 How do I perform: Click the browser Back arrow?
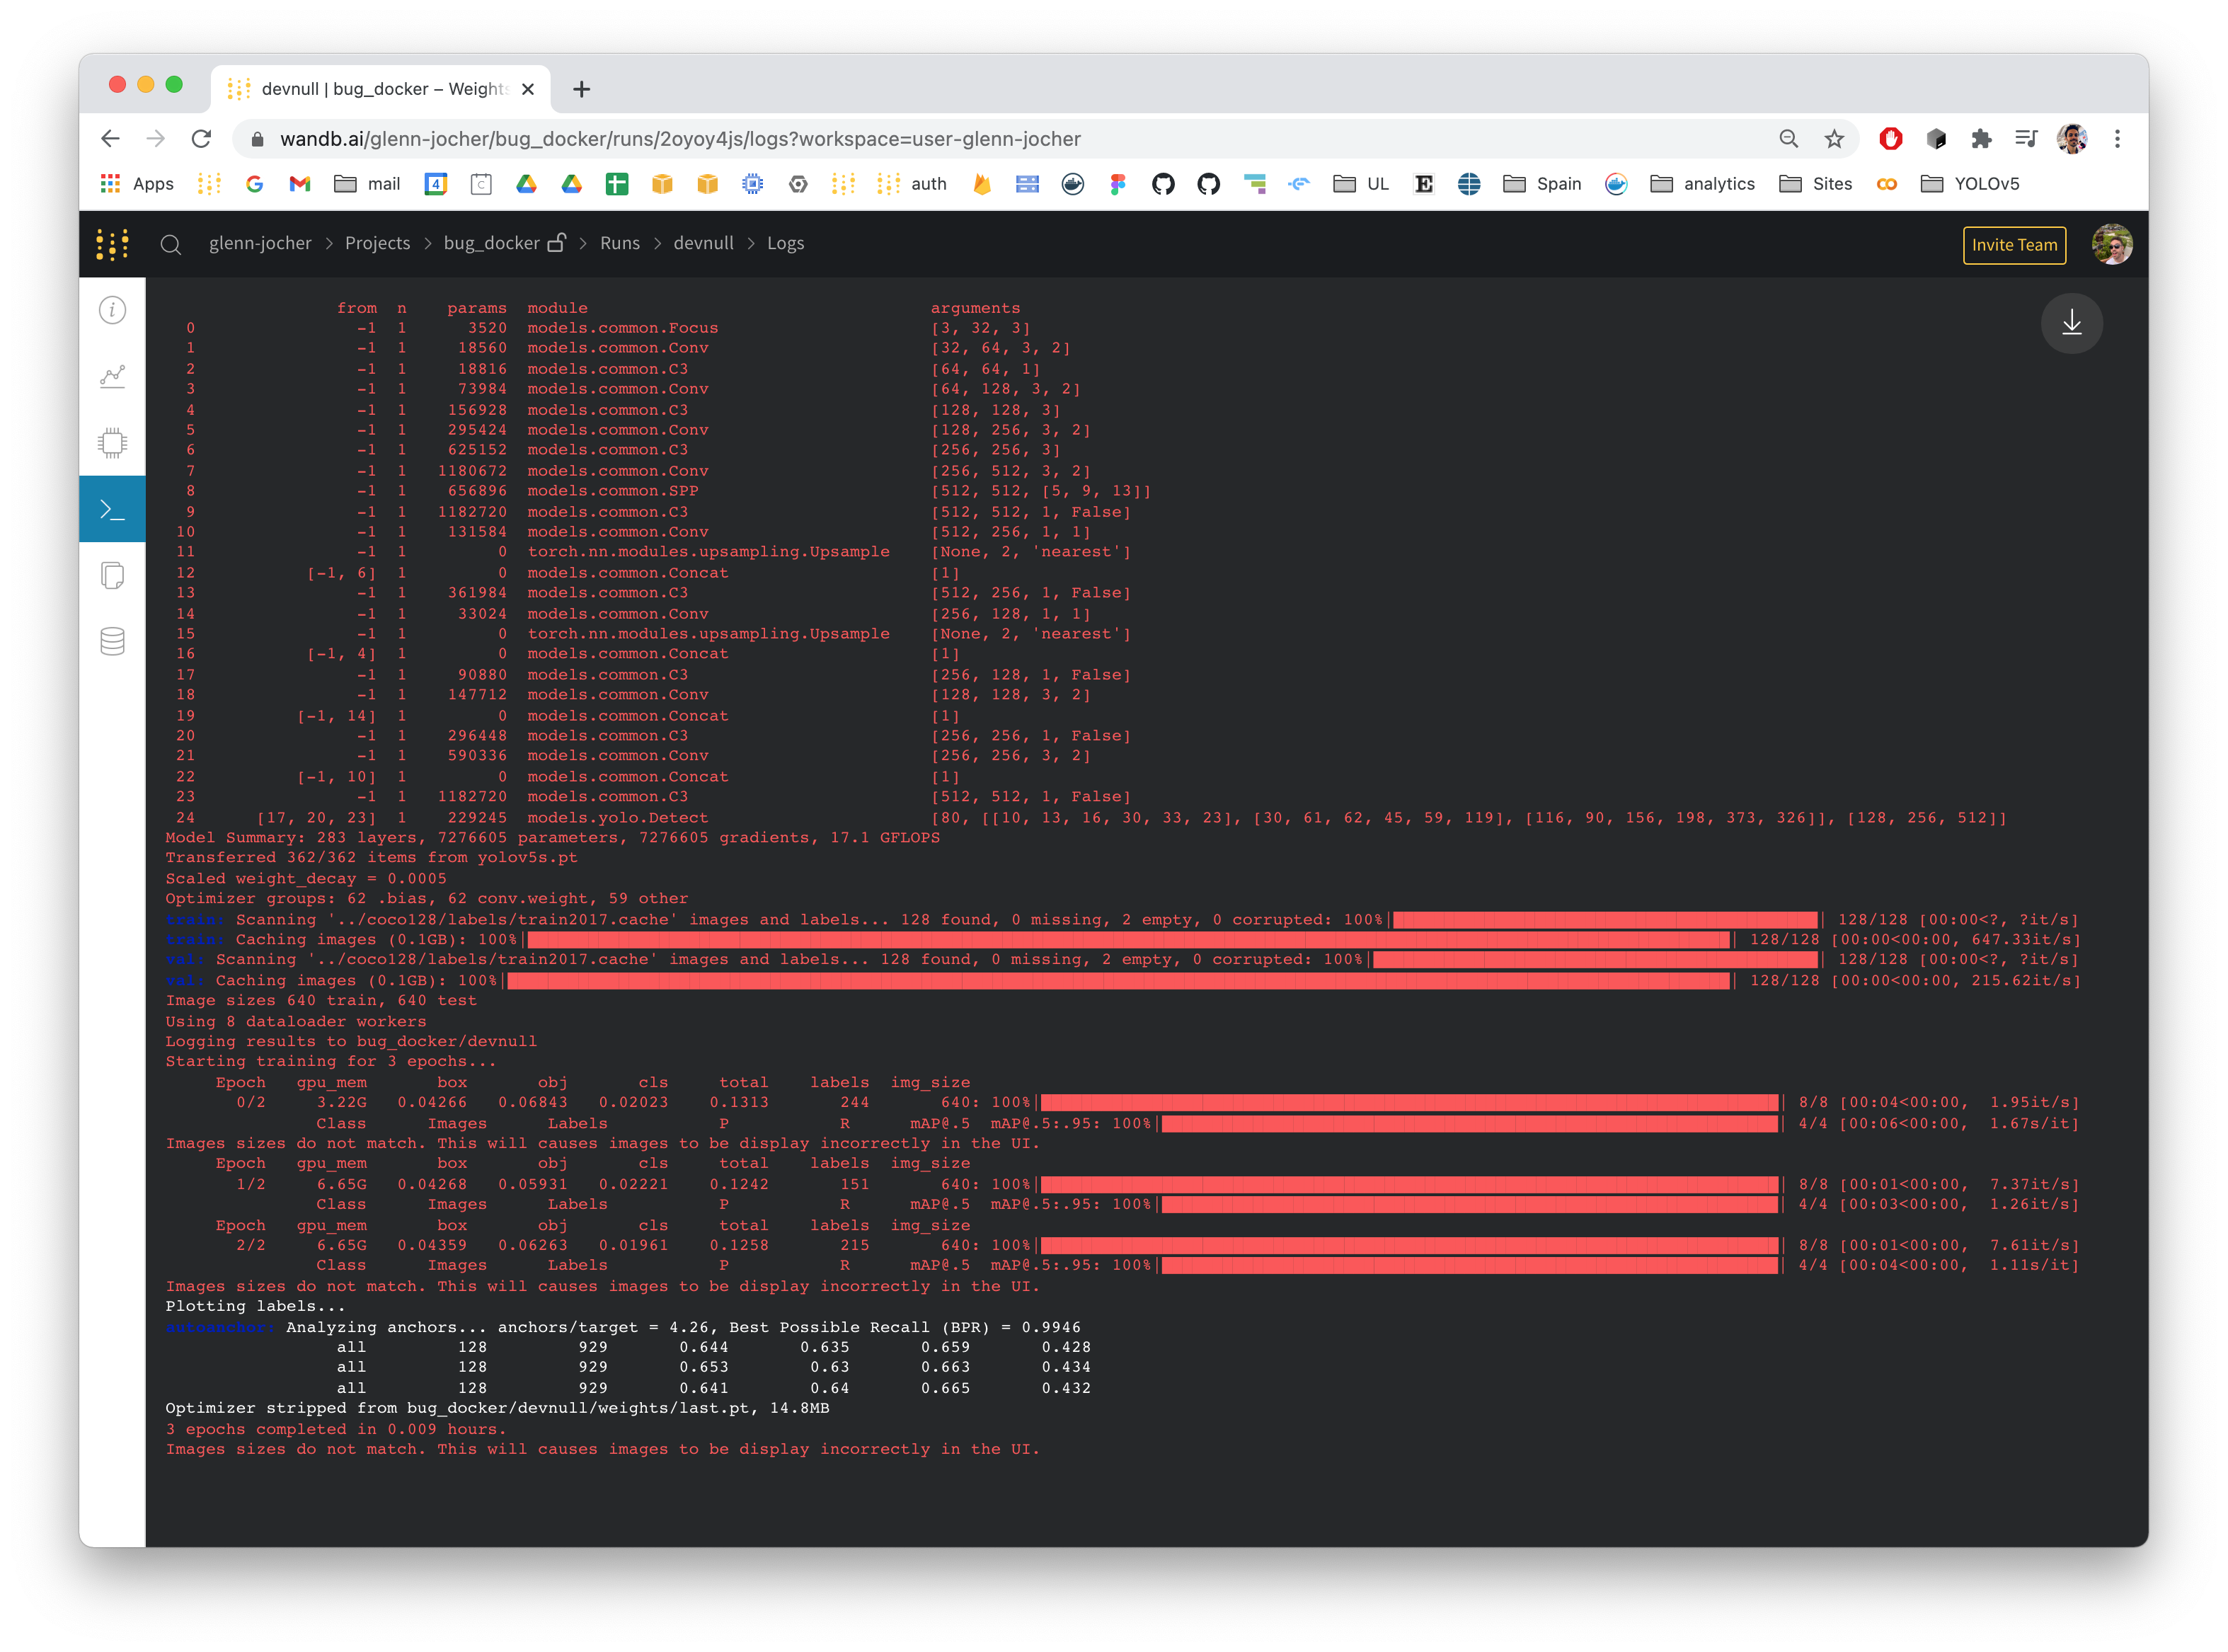(111, 139)
